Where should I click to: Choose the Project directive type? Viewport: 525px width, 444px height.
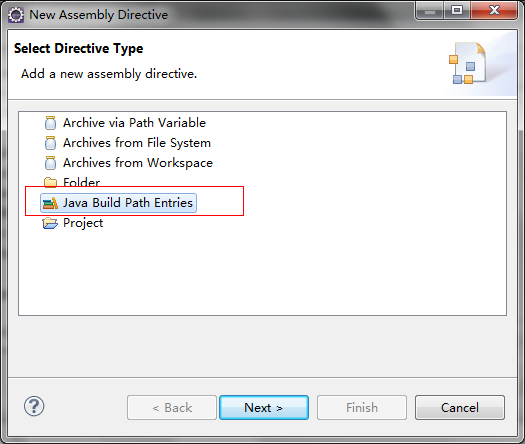pyautogui.click(x=83, y=223)
